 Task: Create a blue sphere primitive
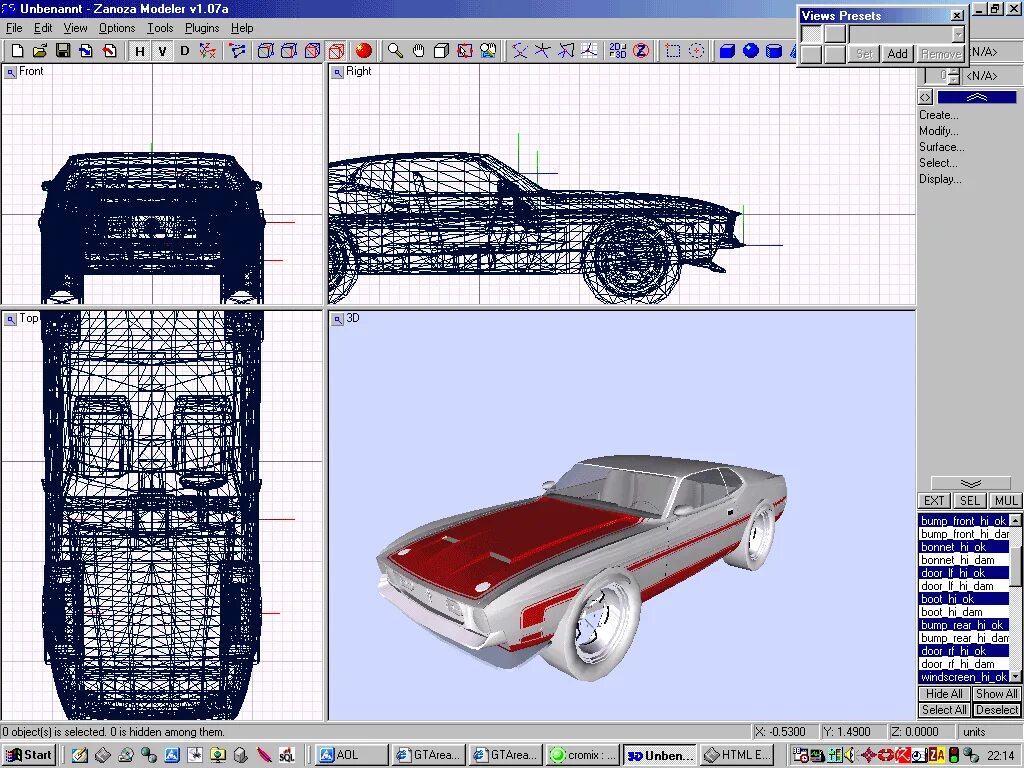750,51
